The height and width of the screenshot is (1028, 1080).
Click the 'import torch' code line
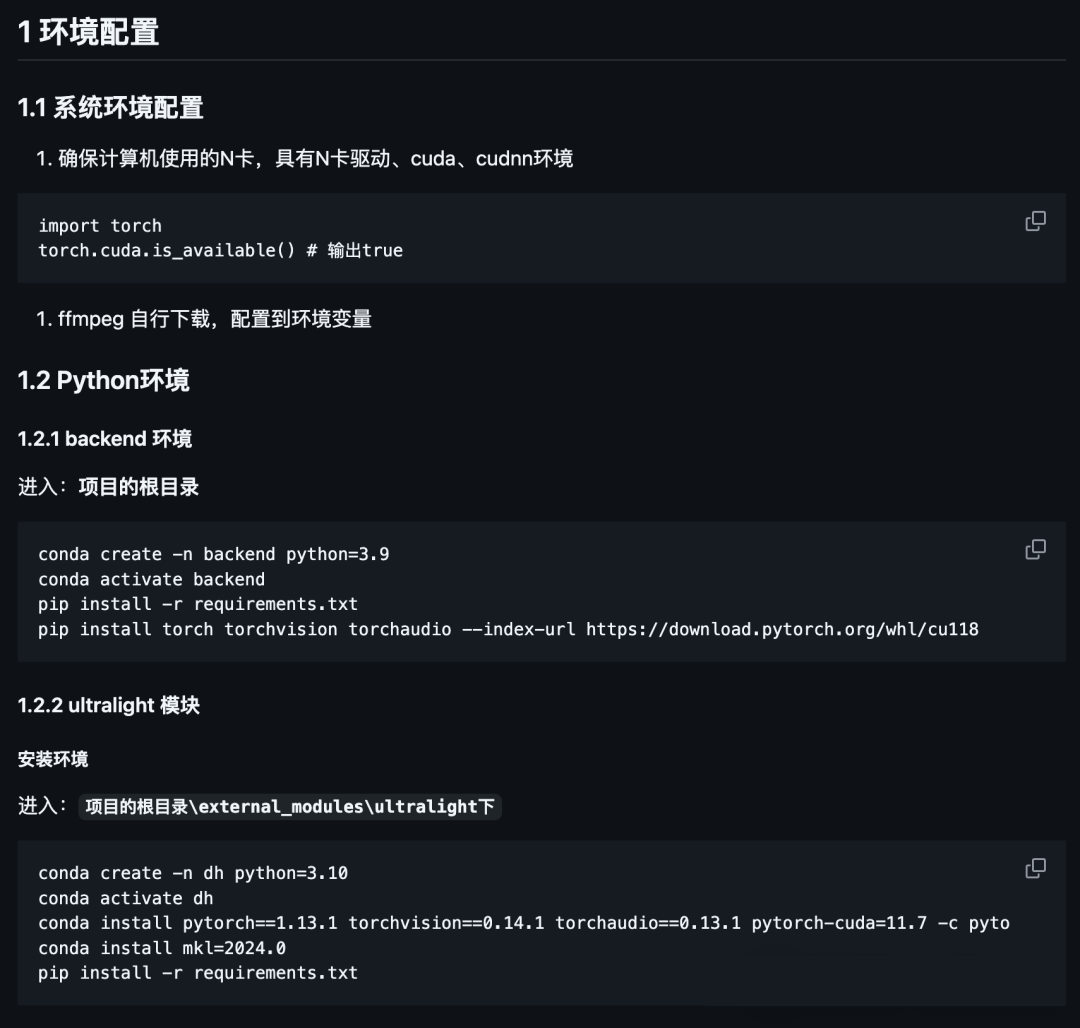pyautogui.click(x=100, y=226)
